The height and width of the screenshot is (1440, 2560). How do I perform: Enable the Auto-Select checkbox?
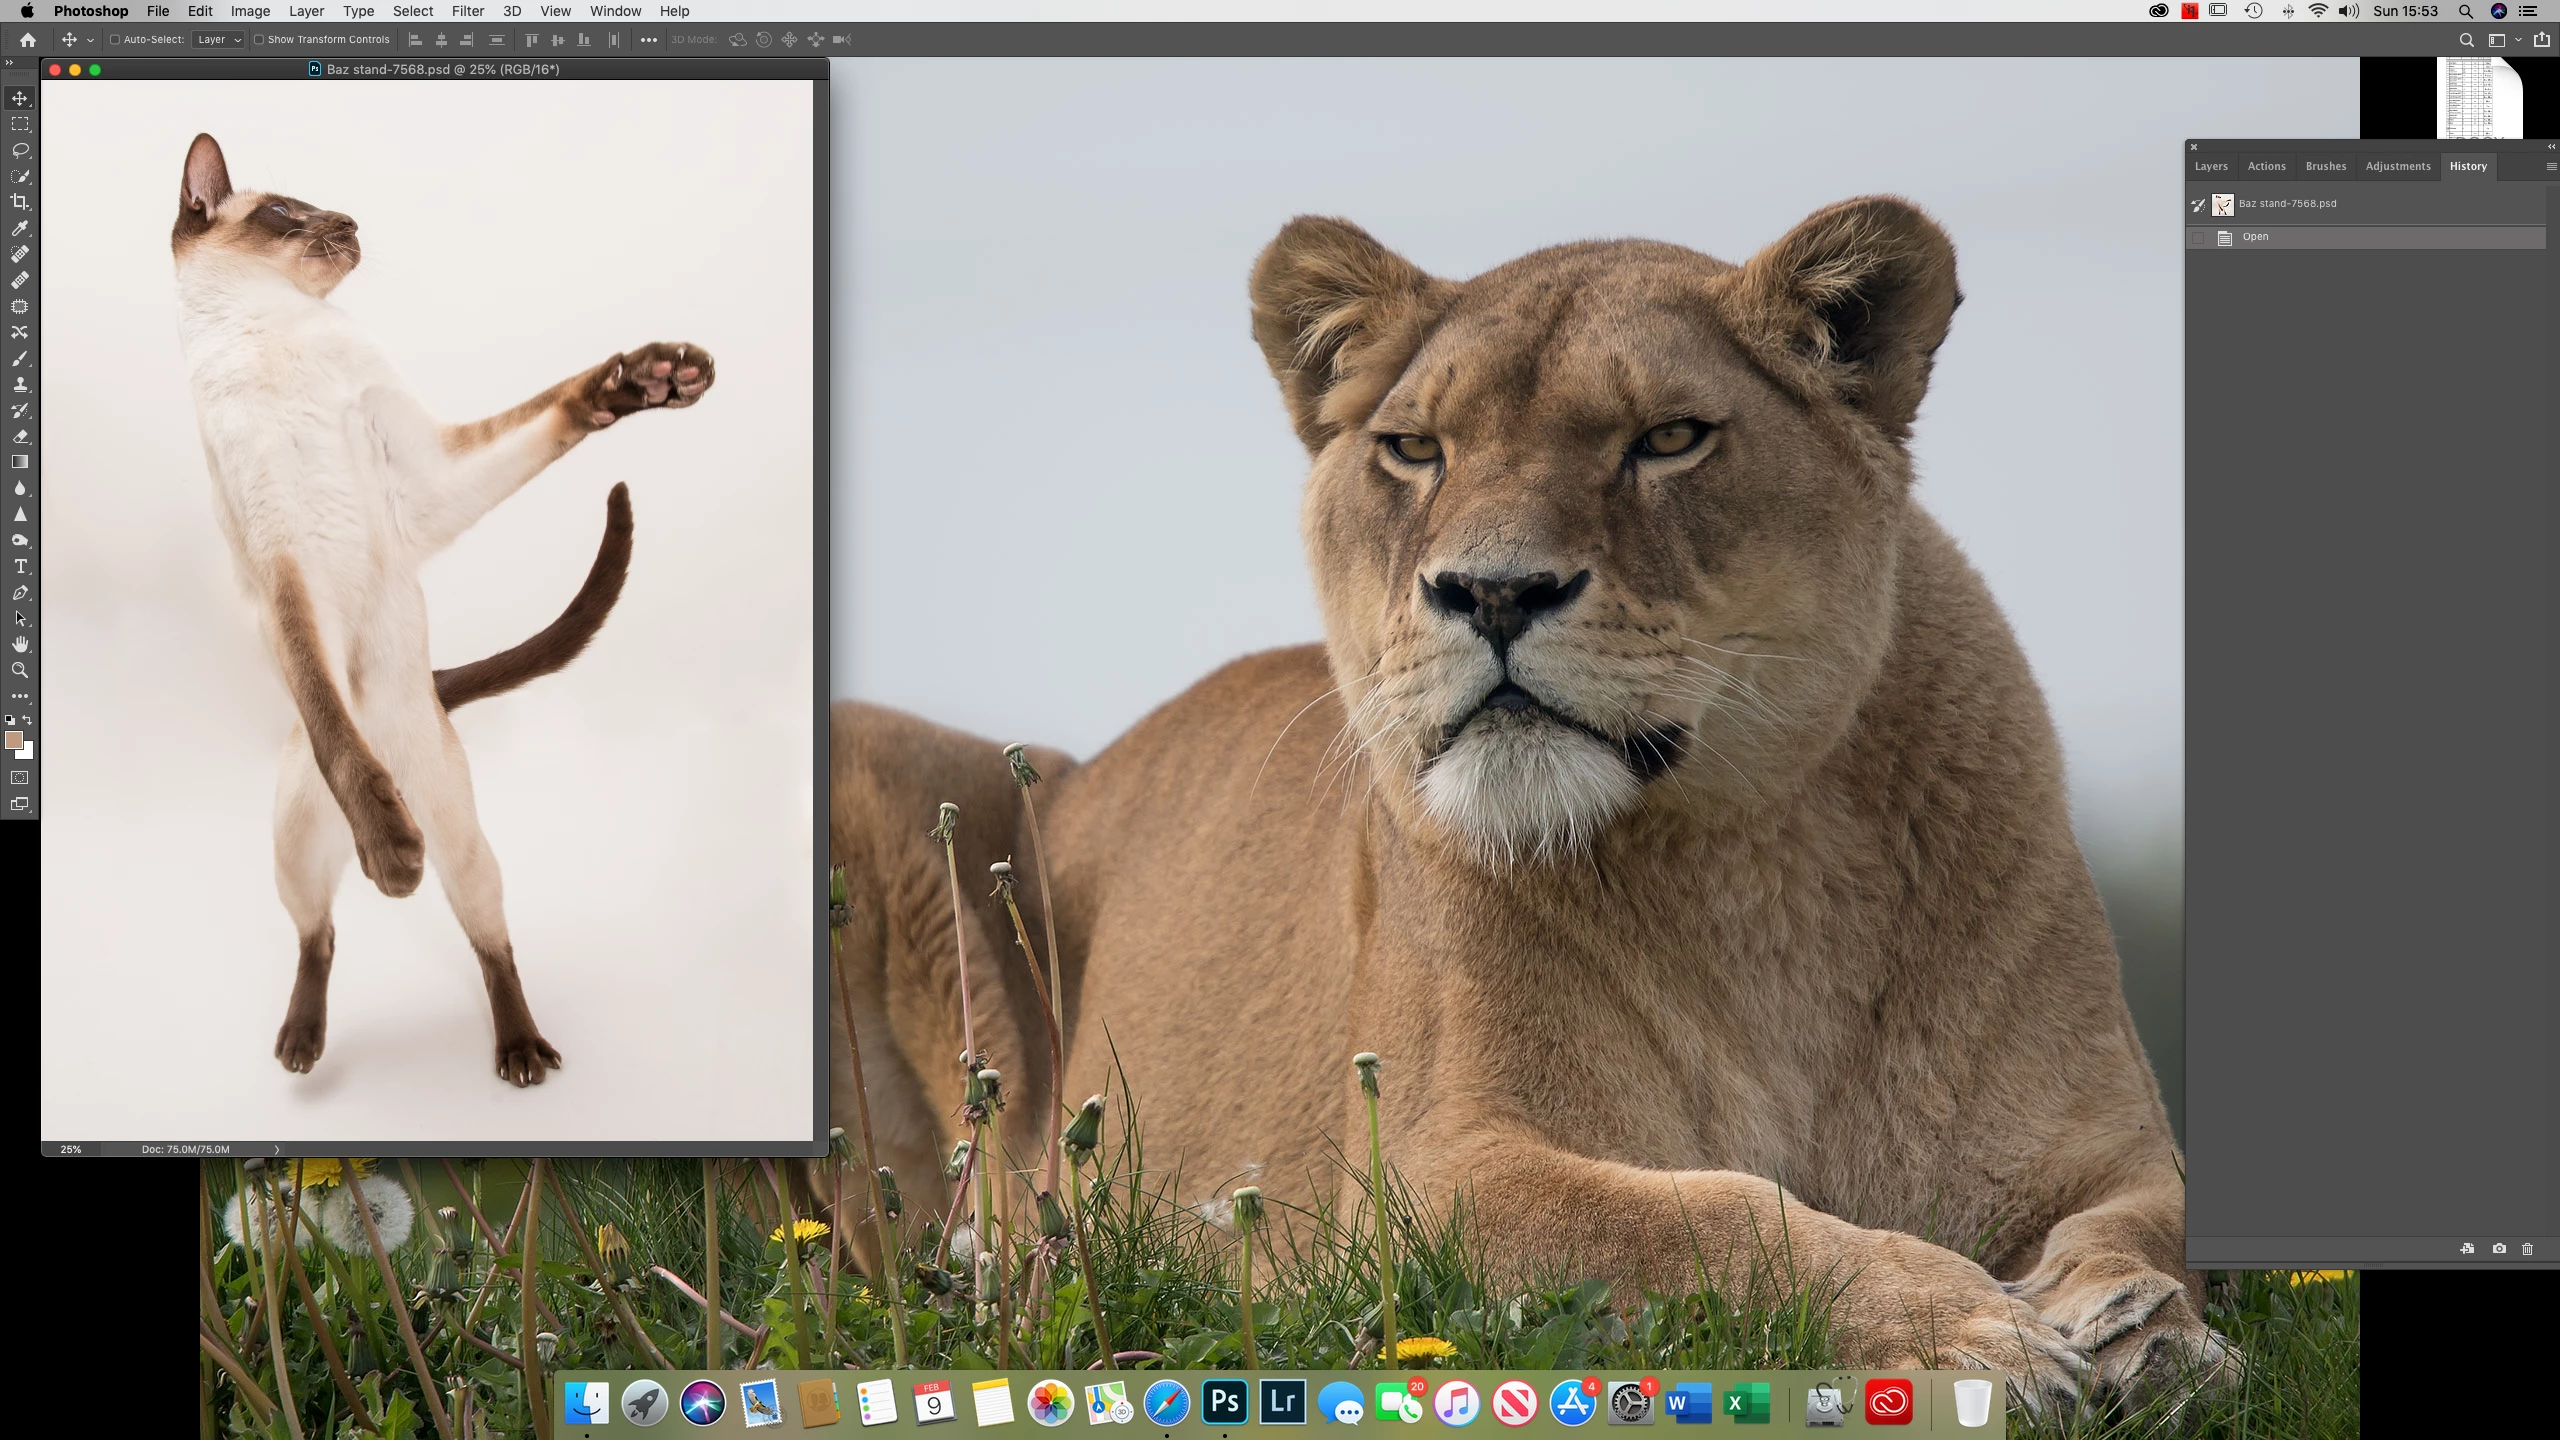pyautogui.click(x=115, y=40)
